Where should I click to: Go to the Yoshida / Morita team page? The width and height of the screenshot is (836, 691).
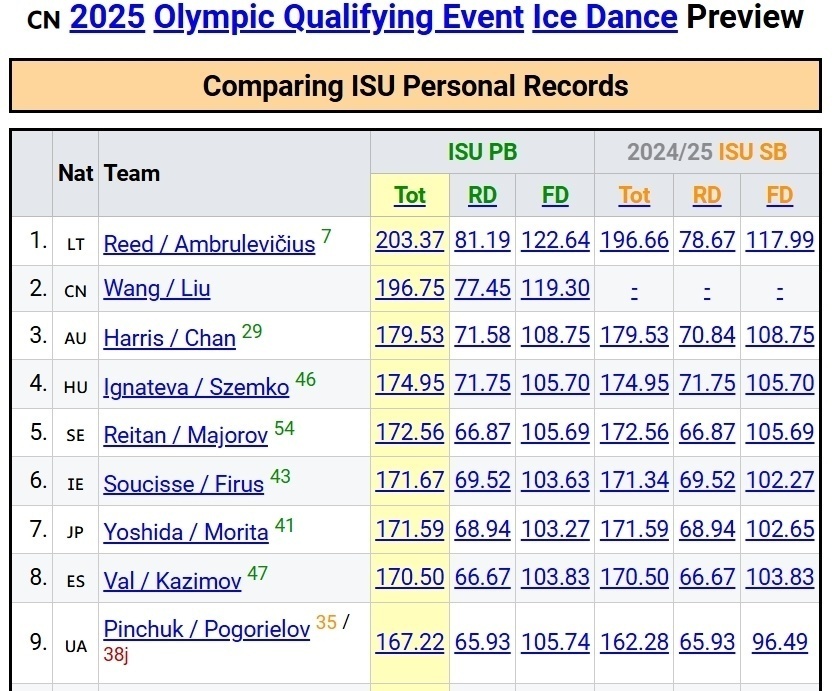186,532
